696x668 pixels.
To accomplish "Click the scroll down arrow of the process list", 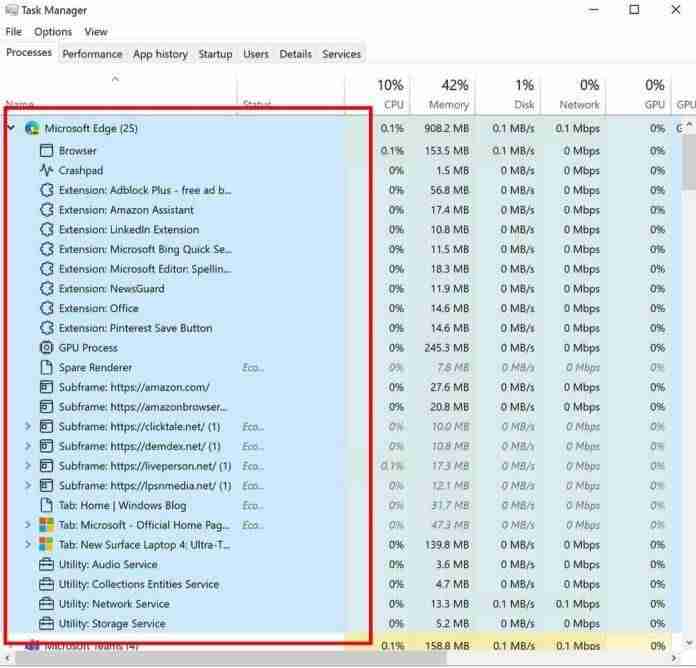I will [x=689, y=642].
